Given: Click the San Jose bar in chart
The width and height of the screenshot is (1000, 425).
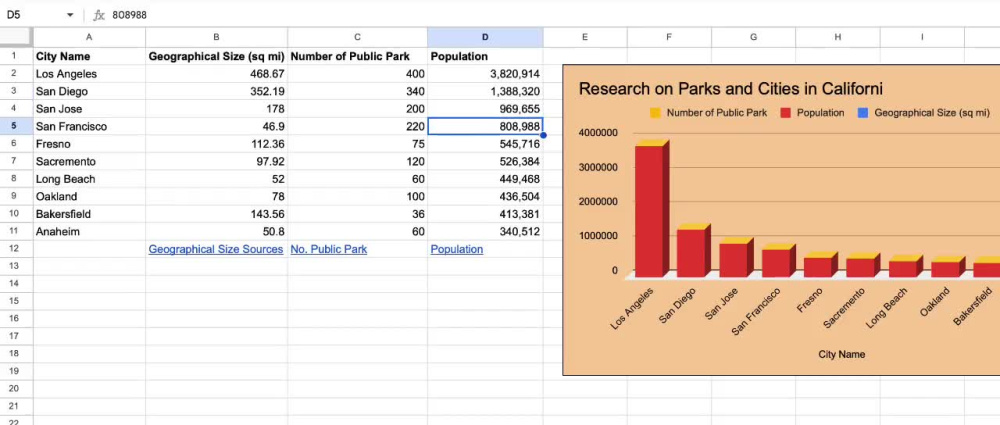Looking at the screenshot, I should (x=737, y=258).
